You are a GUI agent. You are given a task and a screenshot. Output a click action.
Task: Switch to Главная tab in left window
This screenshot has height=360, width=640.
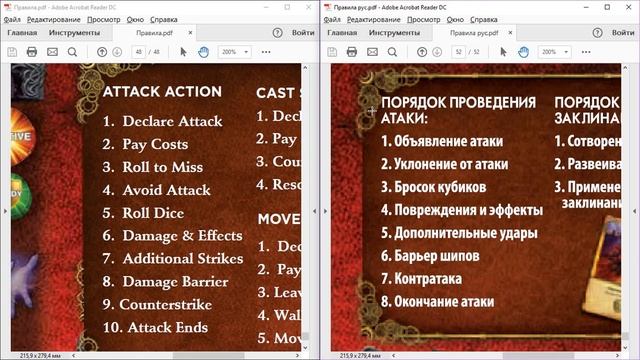click(22, 33)
